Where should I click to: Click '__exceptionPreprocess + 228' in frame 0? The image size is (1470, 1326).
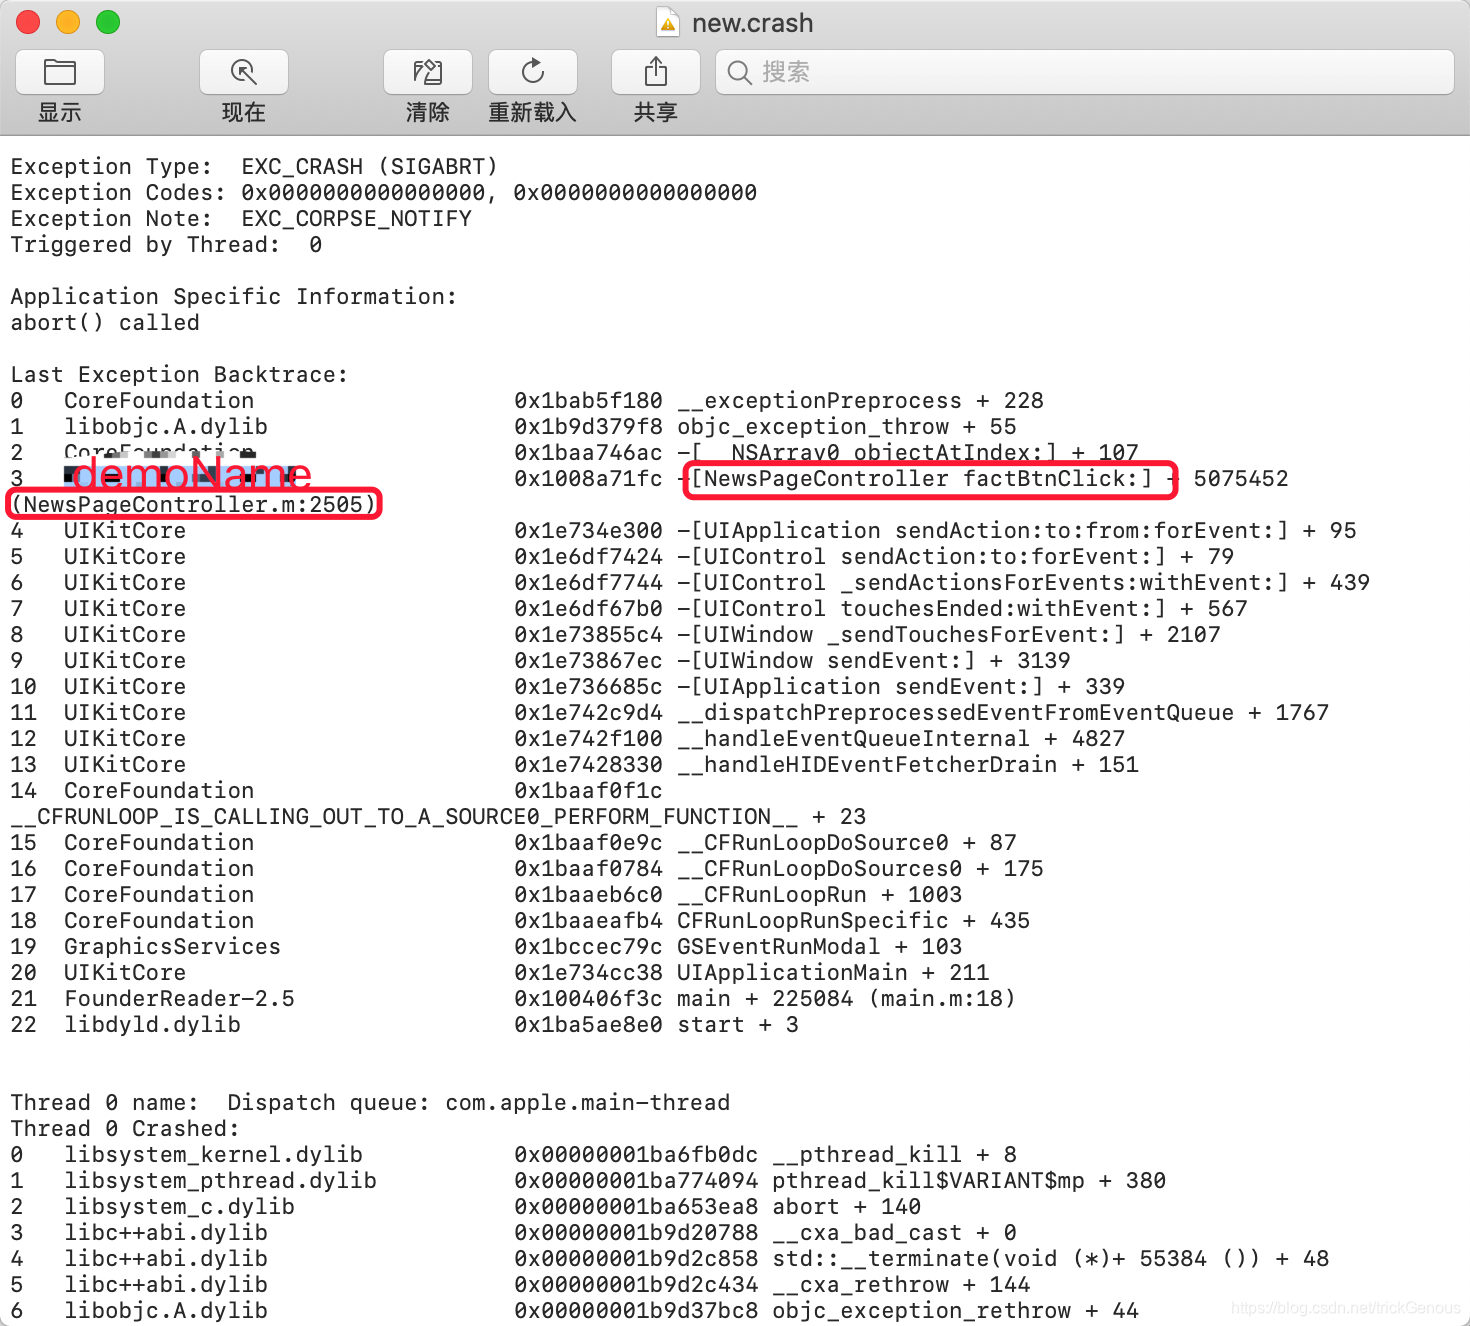(861, 400)
